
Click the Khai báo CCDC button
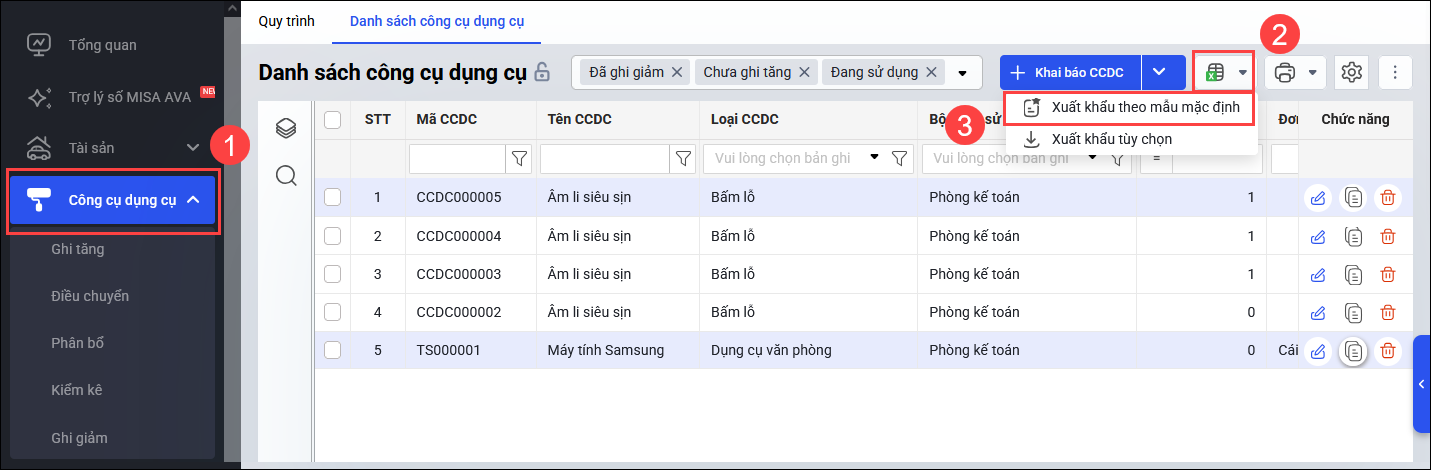pyautogui.click(x=1070, y=72)
